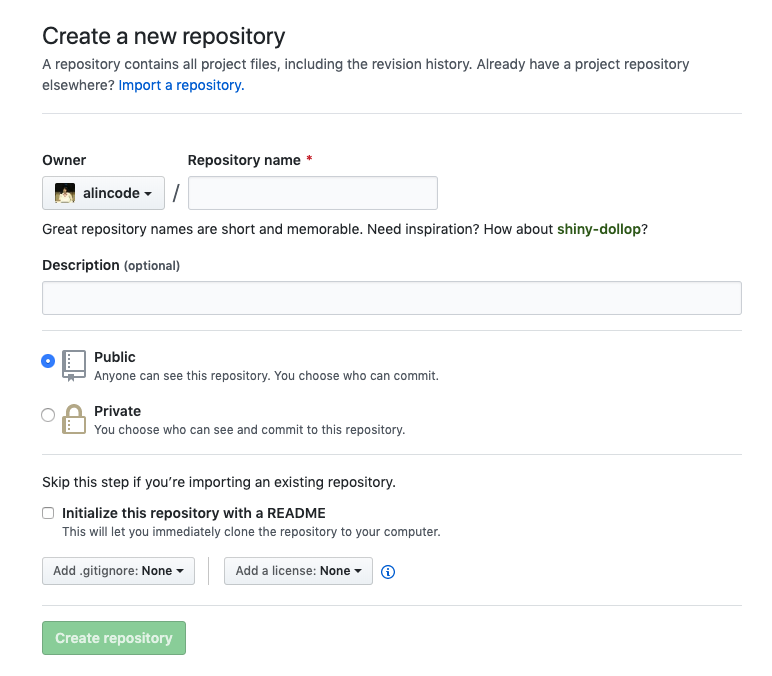The width and height of the screenshot is (772, 676).
Task: Select the Public radio button
Action: tap(48, 361)
